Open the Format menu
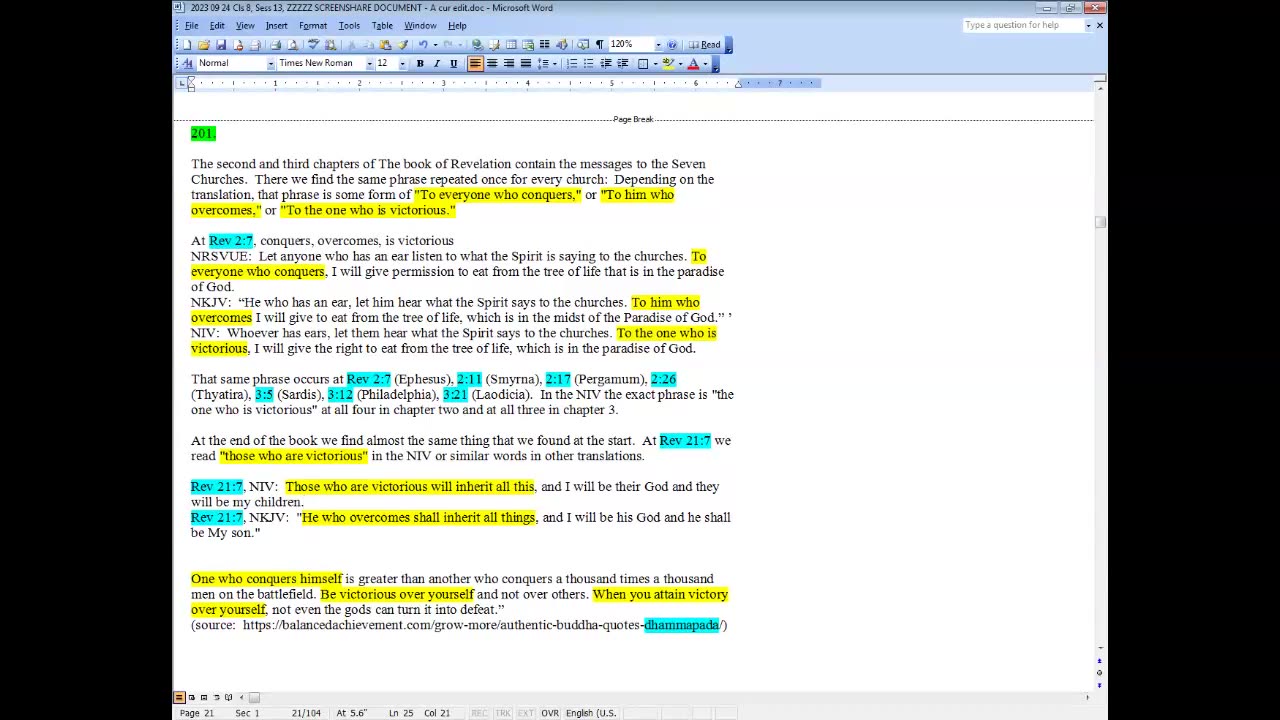The width and height of the screenshot is (1280, 720). point(312,25)
